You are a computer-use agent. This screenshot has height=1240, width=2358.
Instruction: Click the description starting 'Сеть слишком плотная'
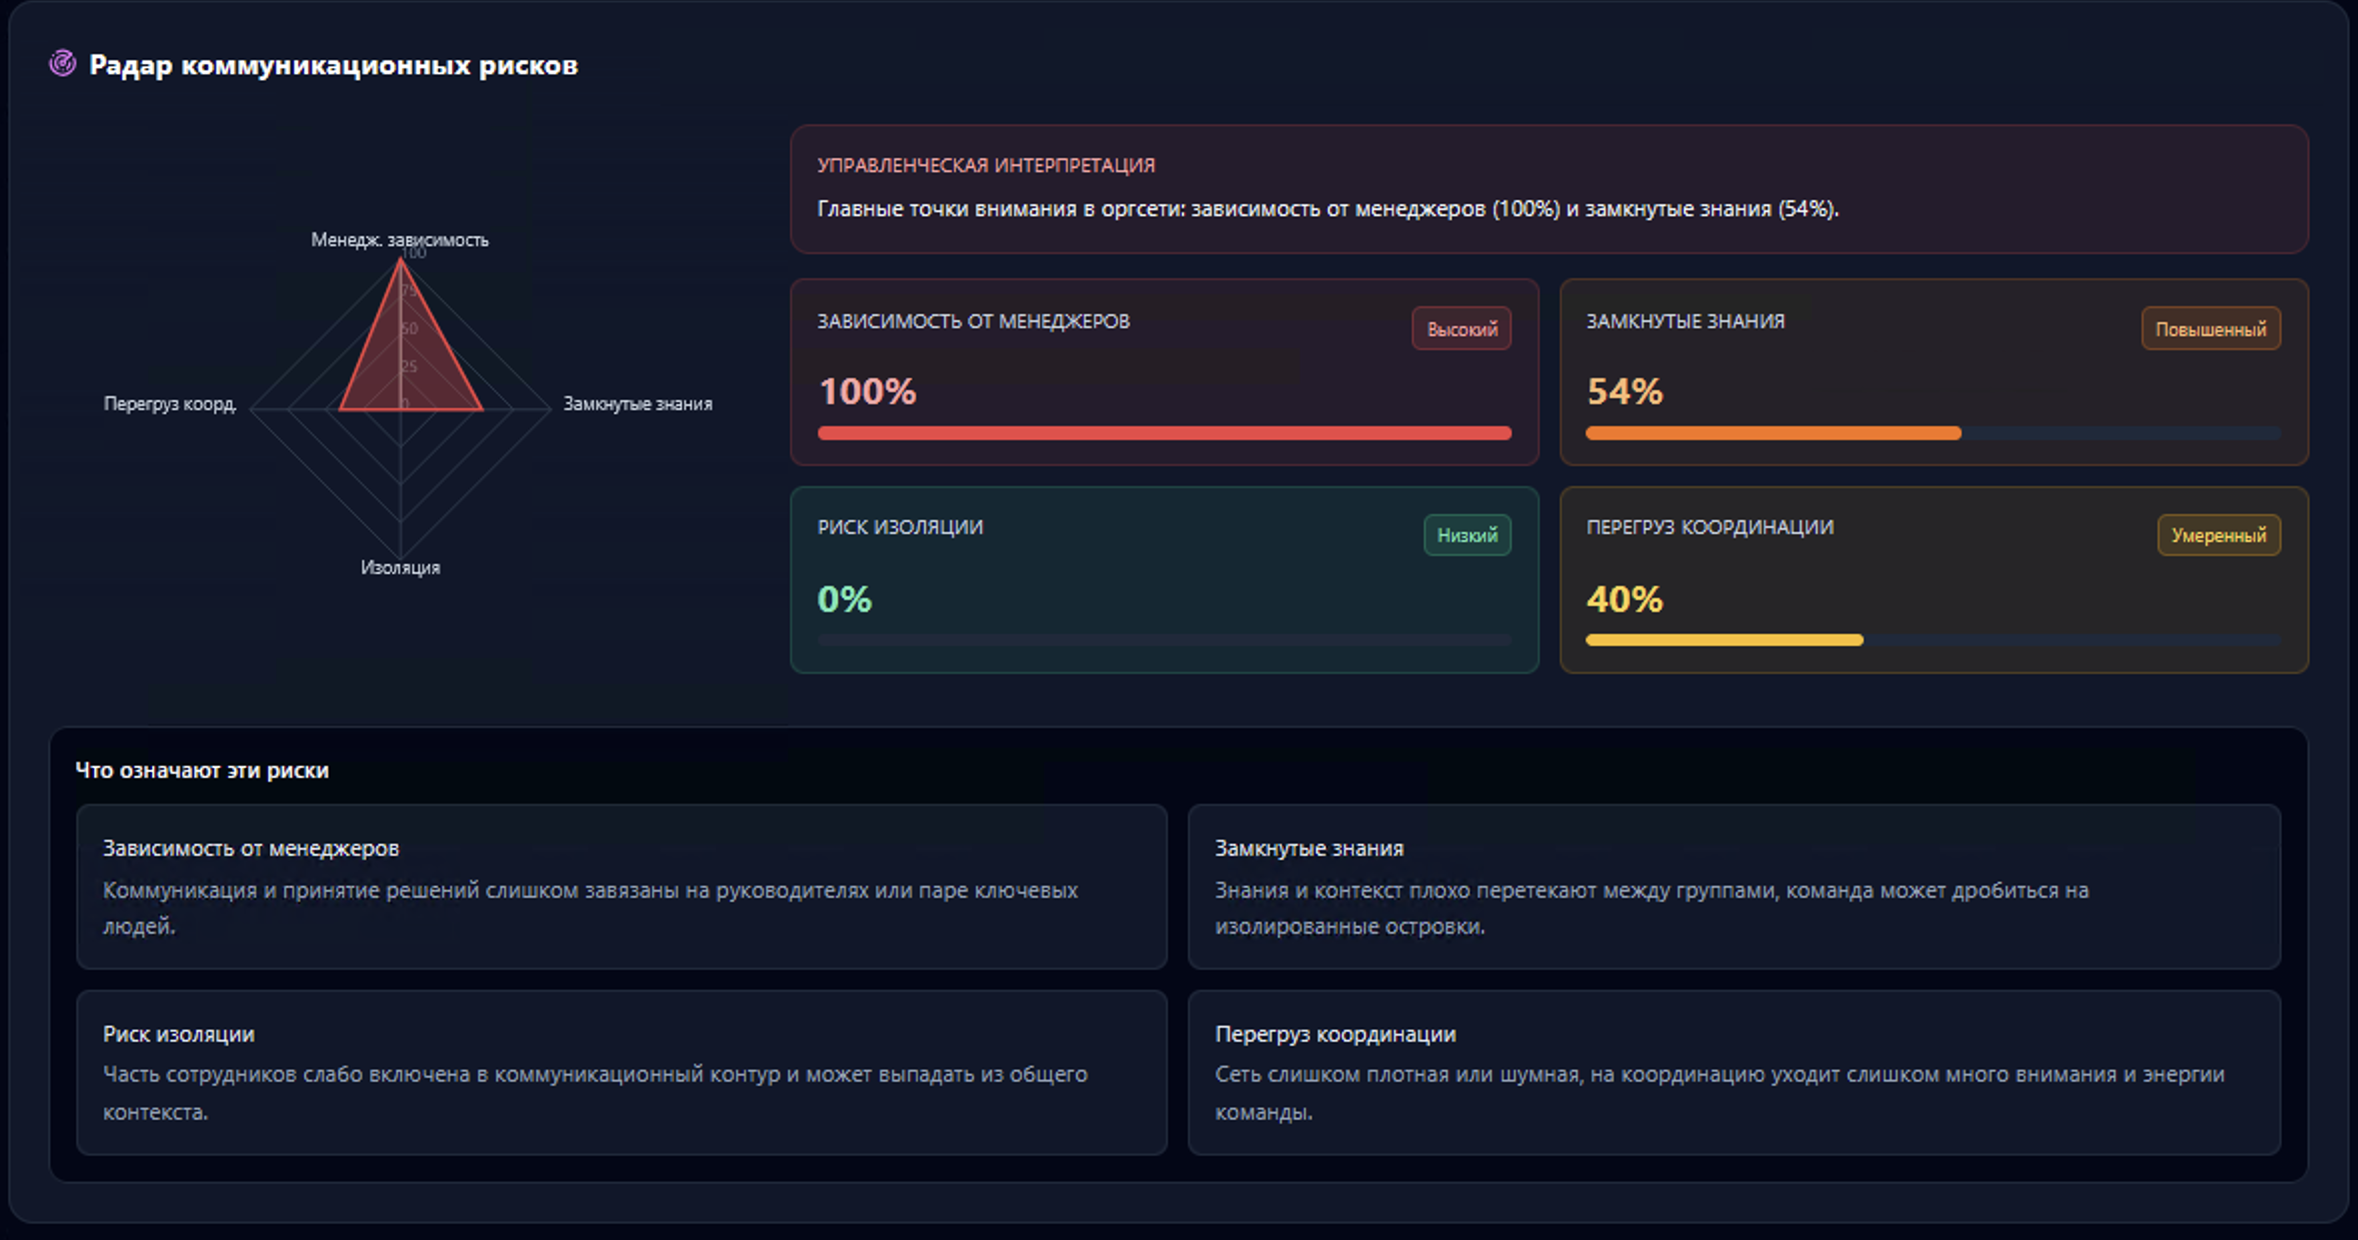tap(1720, 1093)
